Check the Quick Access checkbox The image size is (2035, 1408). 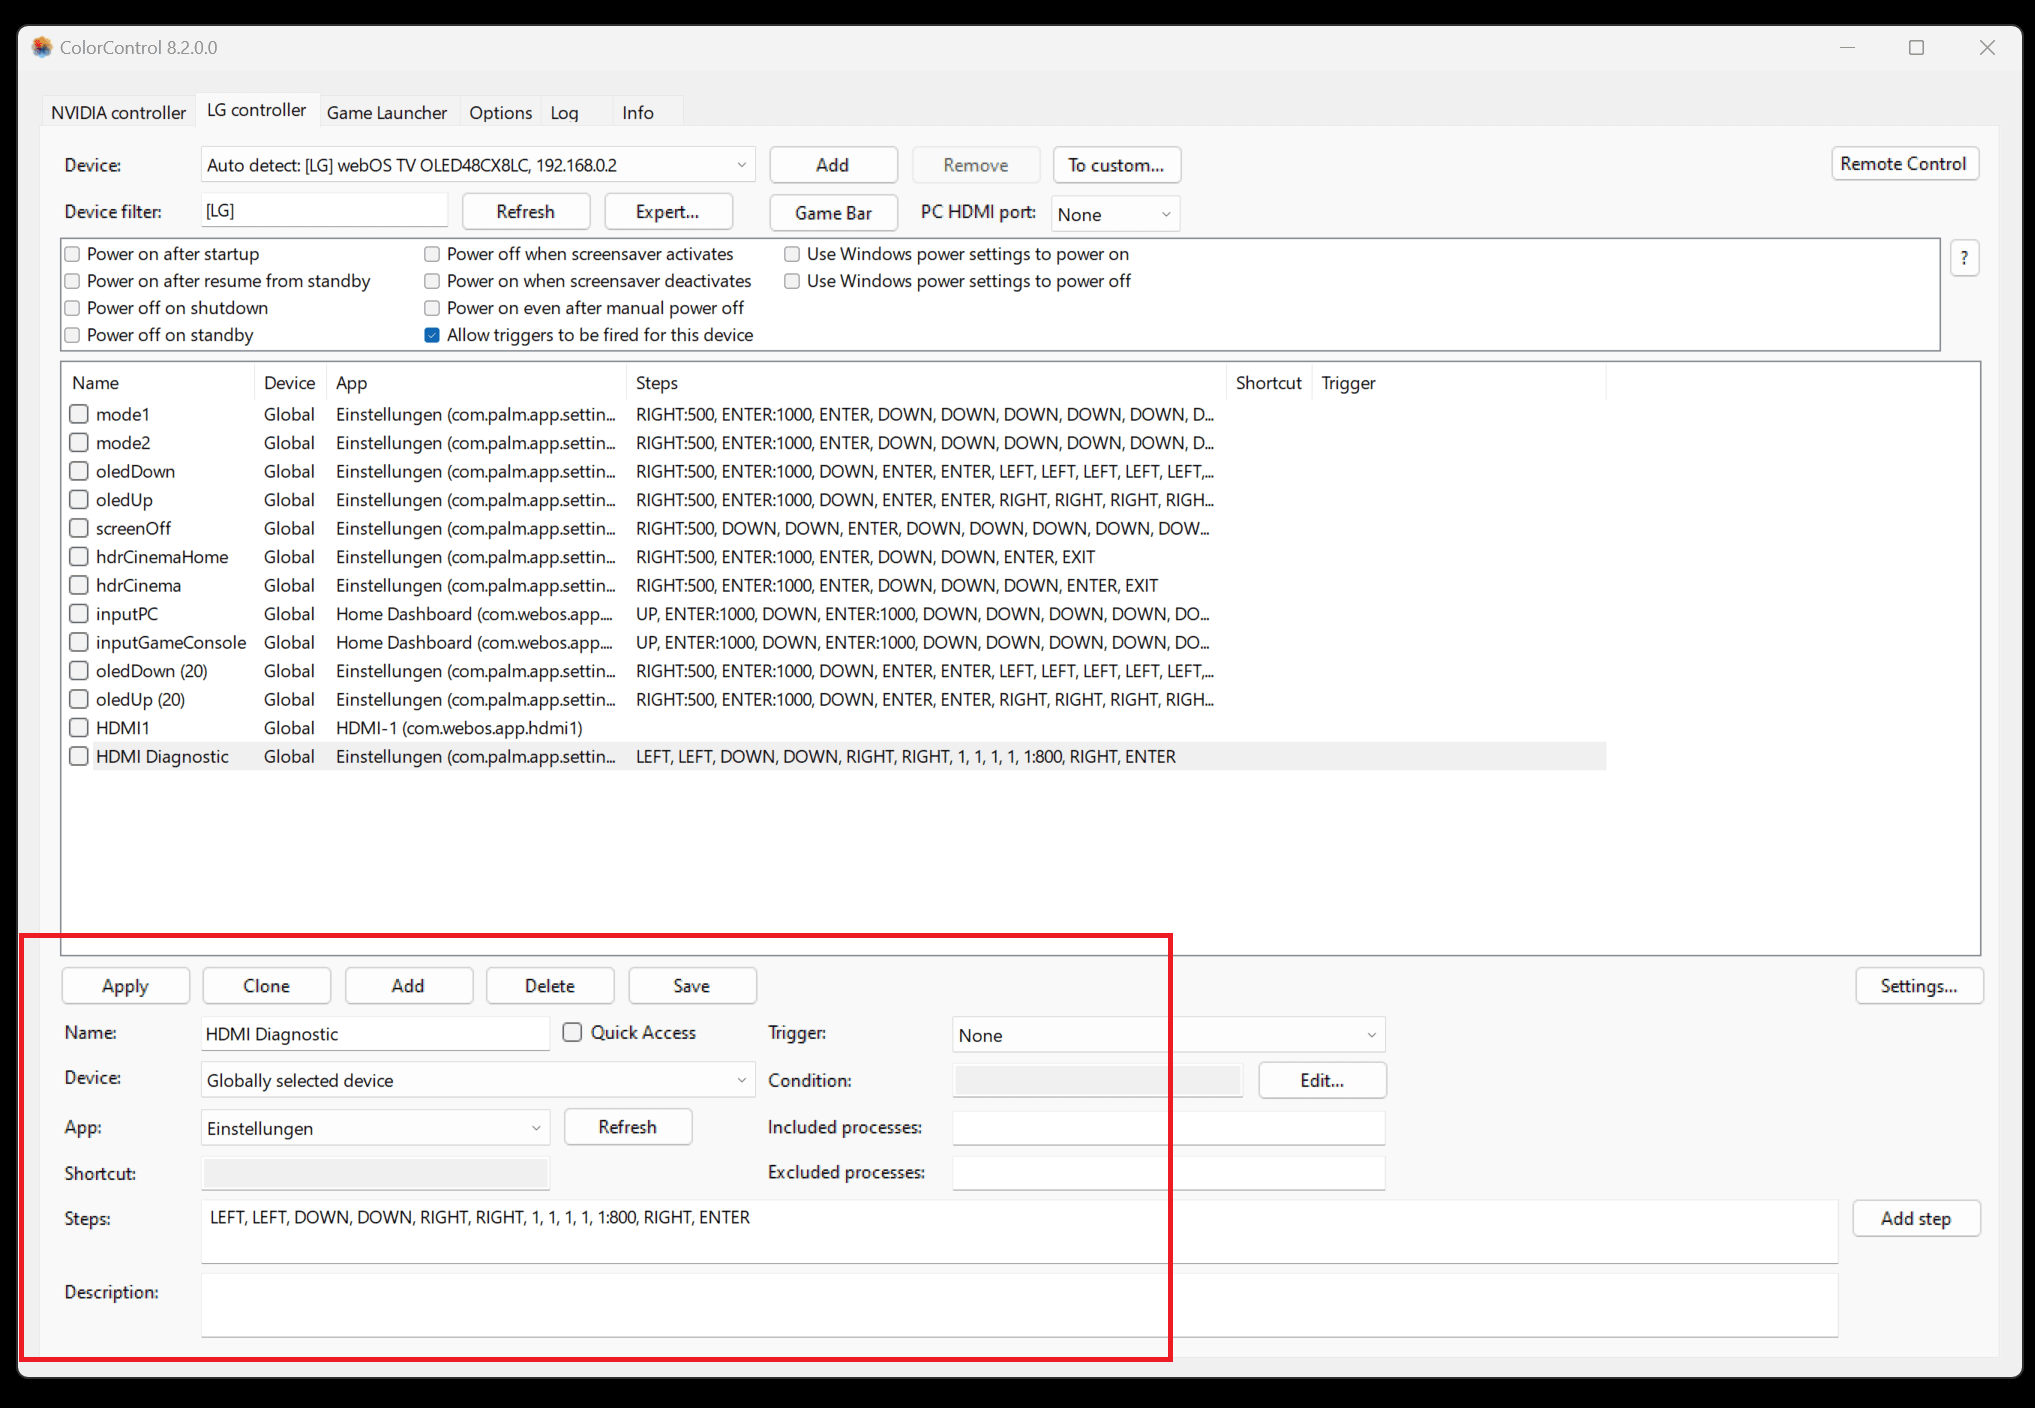tap(572, 1032)
